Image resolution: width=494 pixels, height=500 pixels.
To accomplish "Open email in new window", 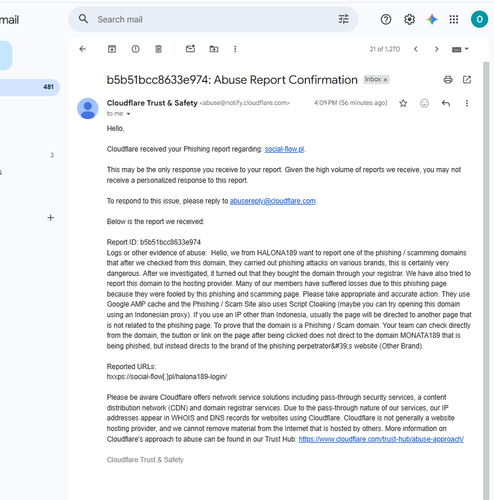I will 467,80.
